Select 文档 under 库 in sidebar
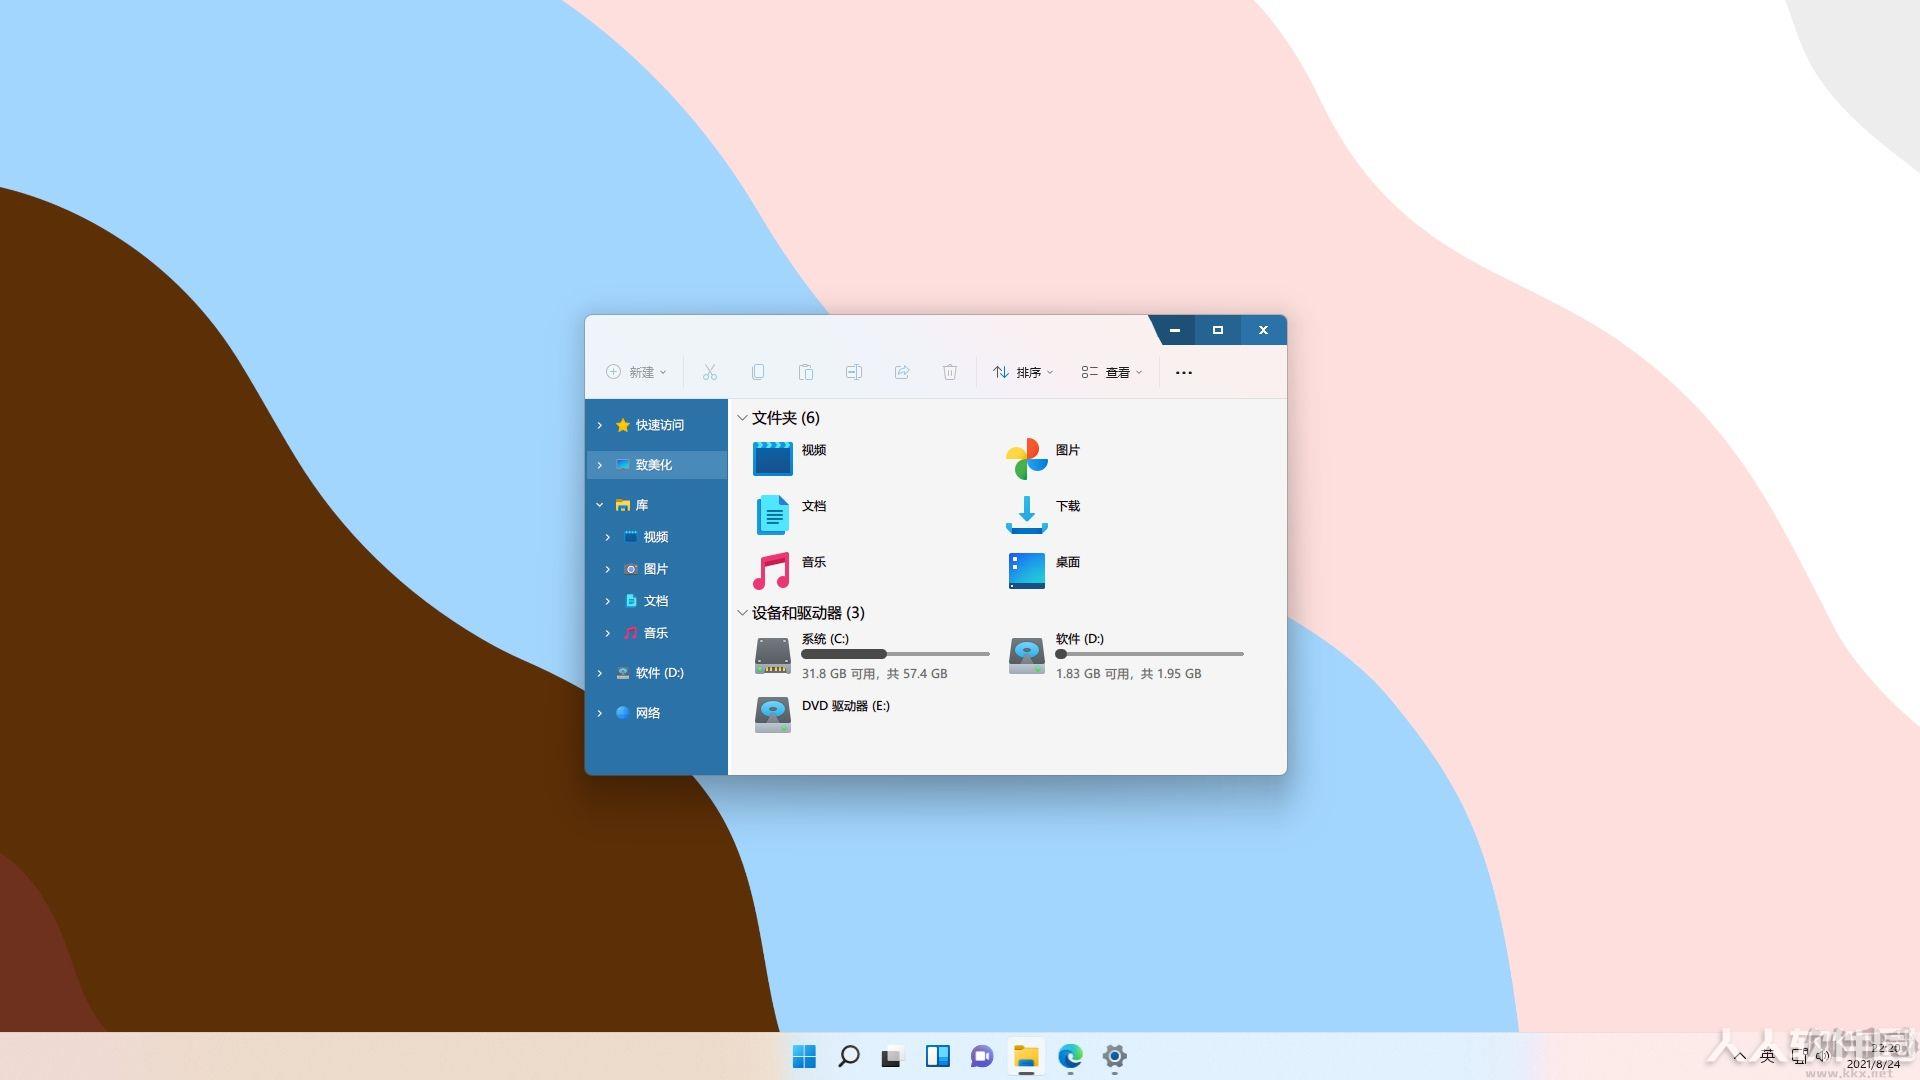The image size is (1920, 1080). click(x=657, y=601)
